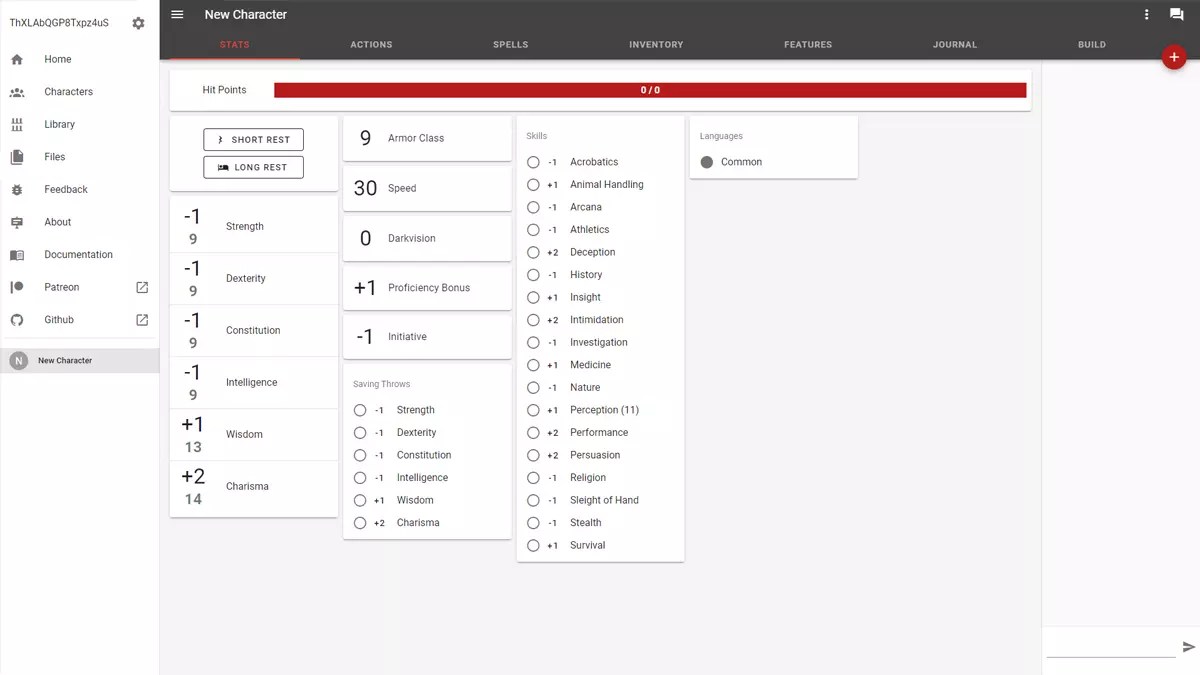Switch to the Spells tab
The width and height of the screenshot is (1200, 675).
pyautogui.click(x=510, y=44)
